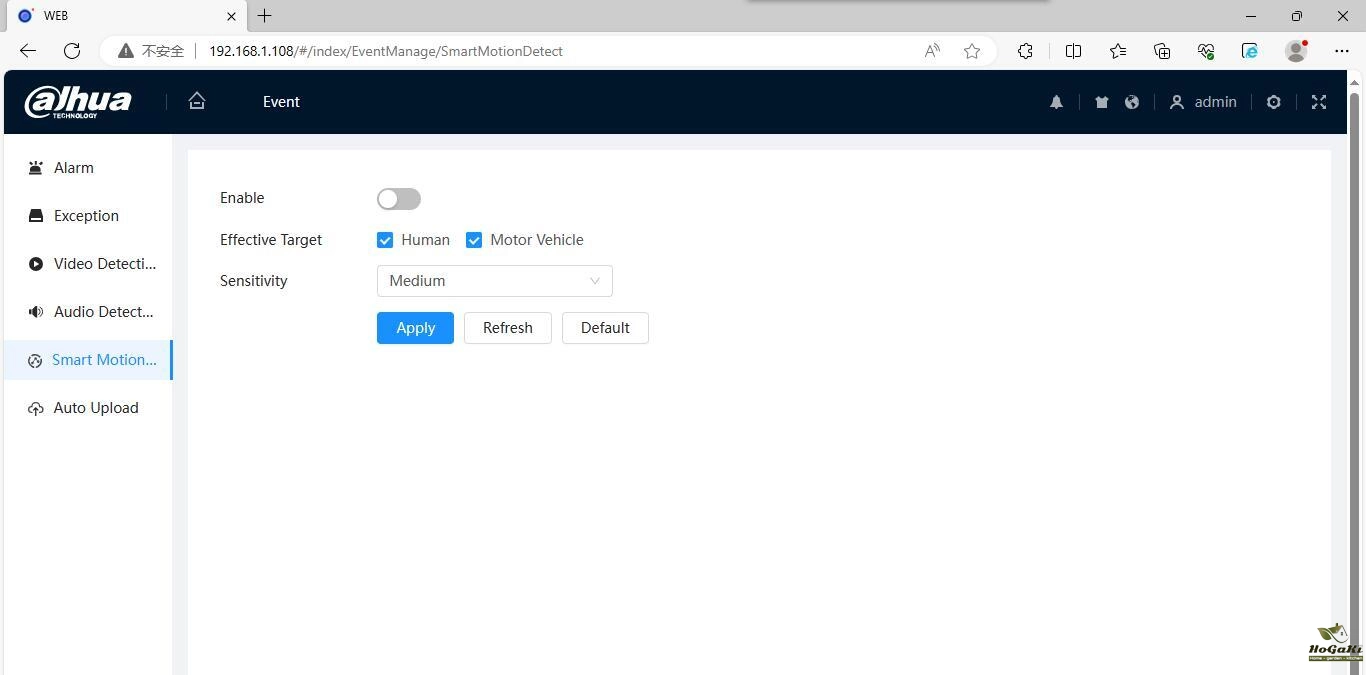Open the settings gear icon in header

click(x=1273, y=102)
